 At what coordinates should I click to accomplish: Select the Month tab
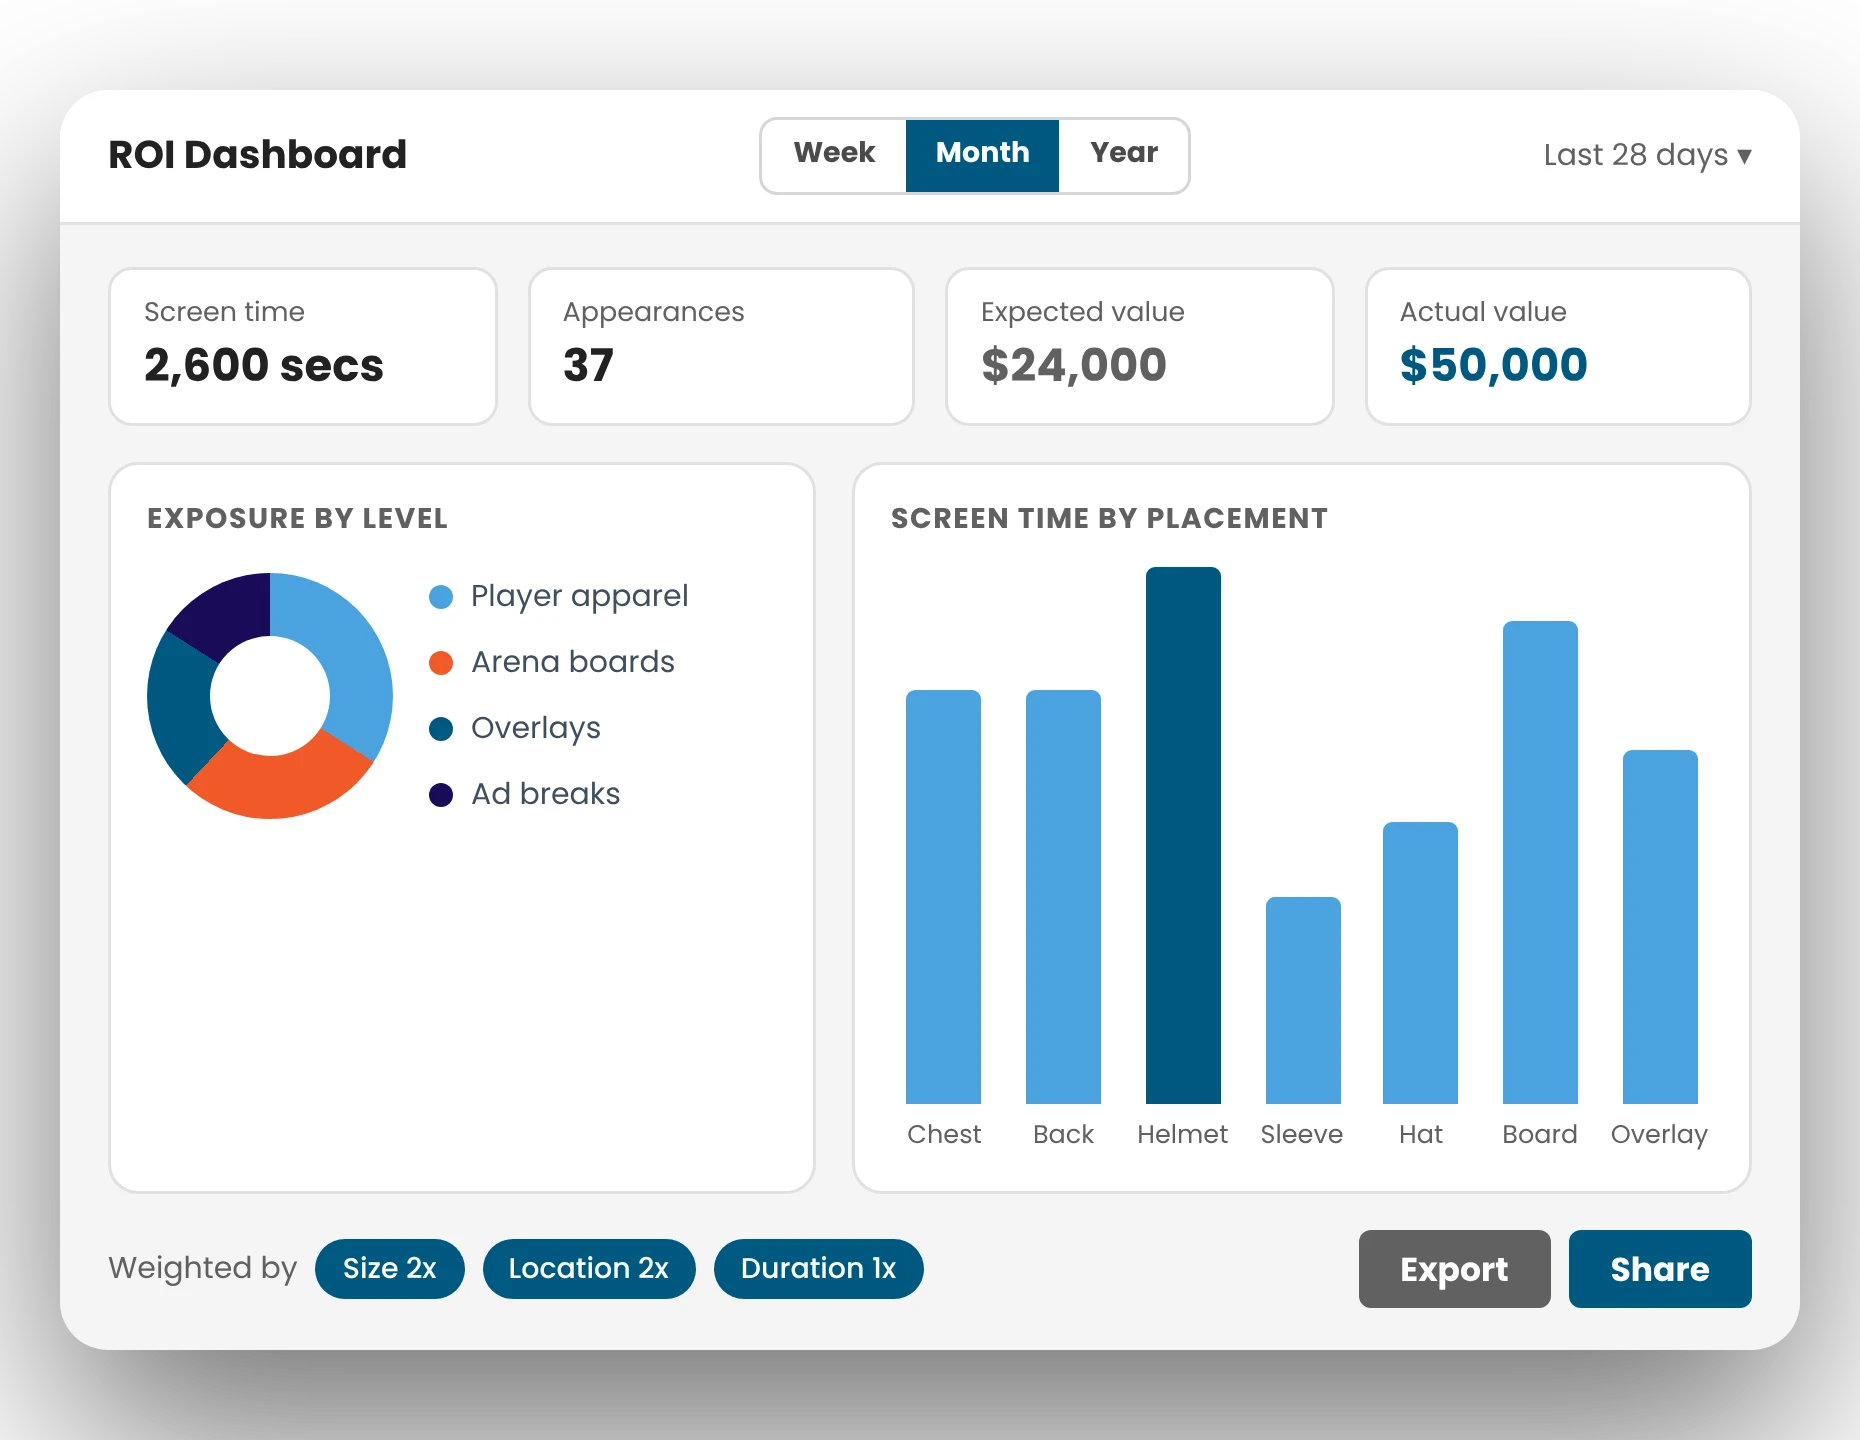pos(982,155)
